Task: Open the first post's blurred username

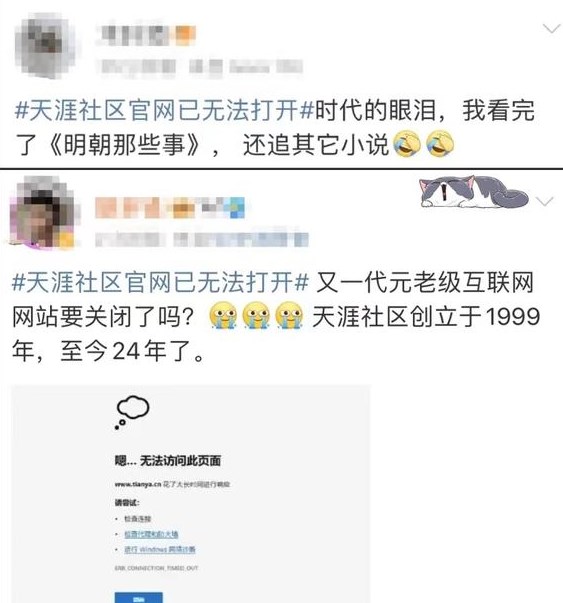Action: [x=147, y=35]
